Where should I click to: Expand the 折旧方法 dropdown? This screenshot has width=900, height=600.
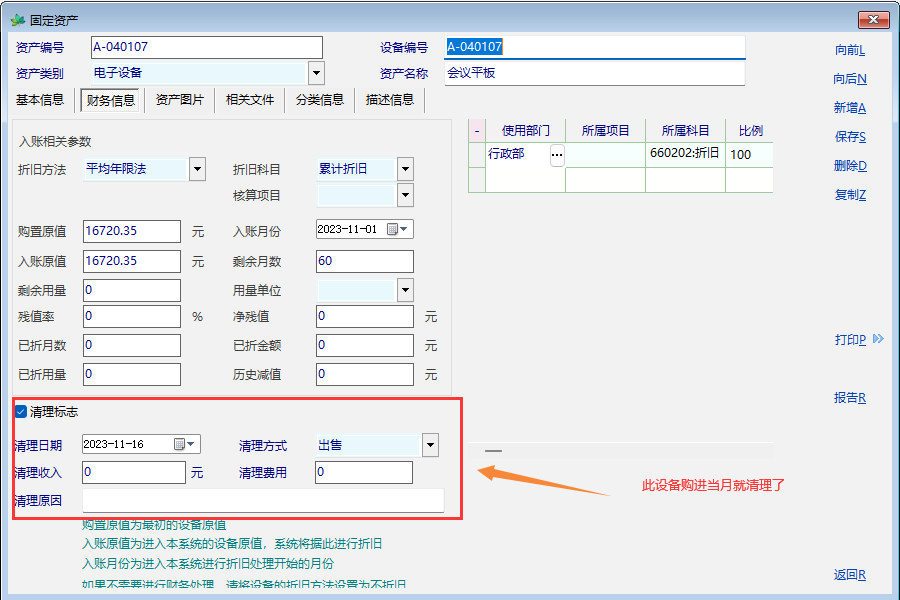coord(197,169)
